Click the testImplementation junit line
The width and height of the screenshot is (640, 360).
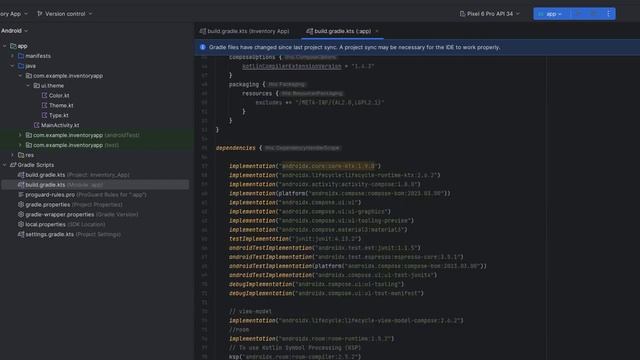(x=295, y=239)
